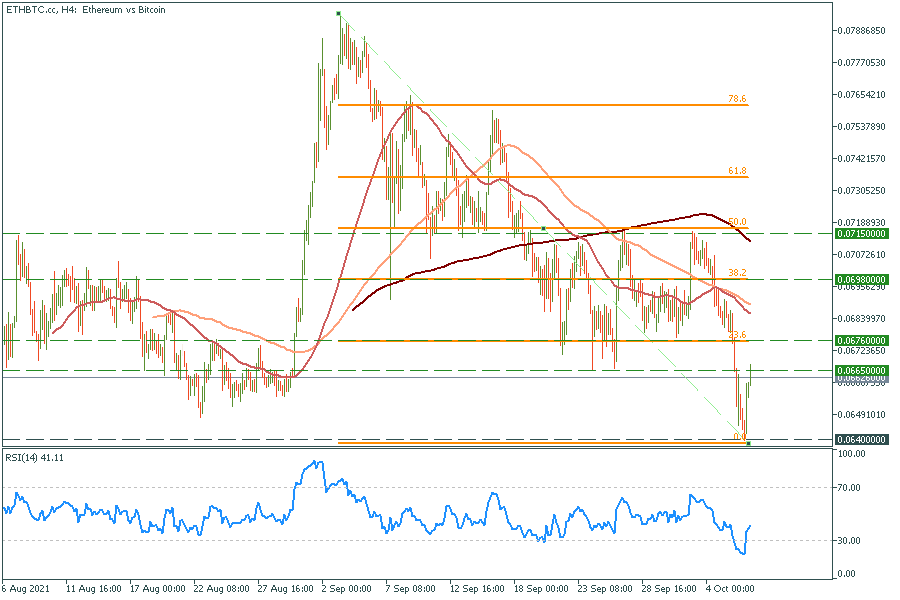
Task: Click the 0.07150000 horizontal line price tag
Action: coord(860,233)
